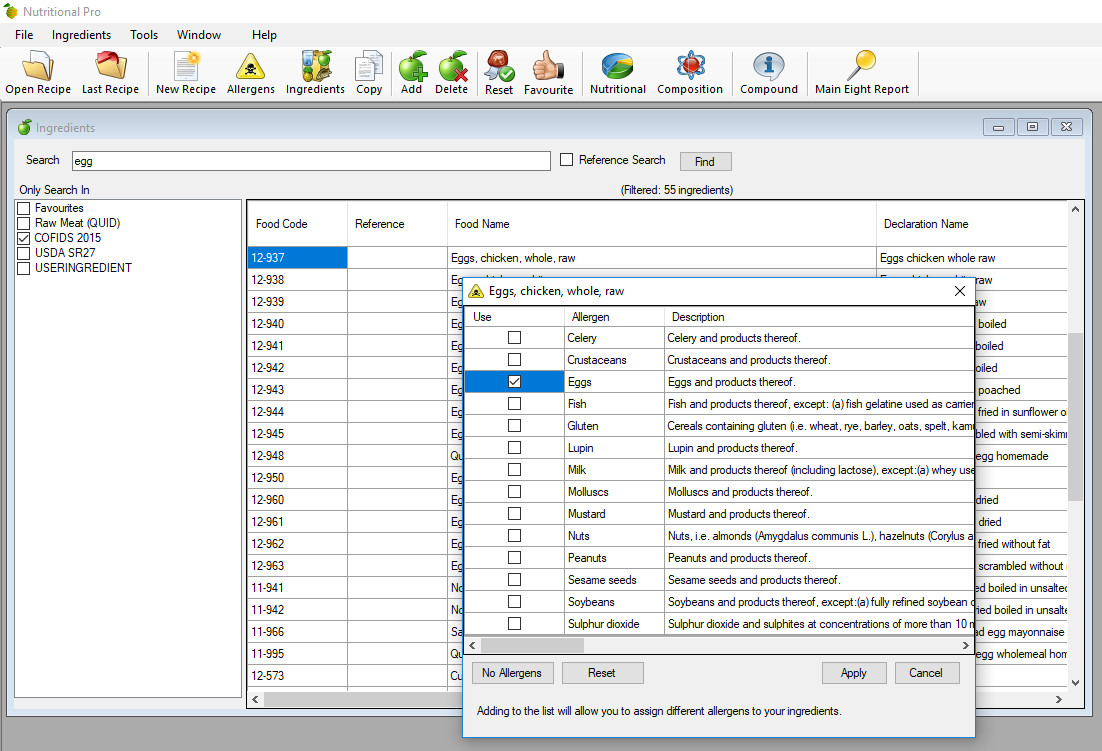Open the Main Eight Report
The width and height of the screenshot is (1102, 751).
[862, 73]
